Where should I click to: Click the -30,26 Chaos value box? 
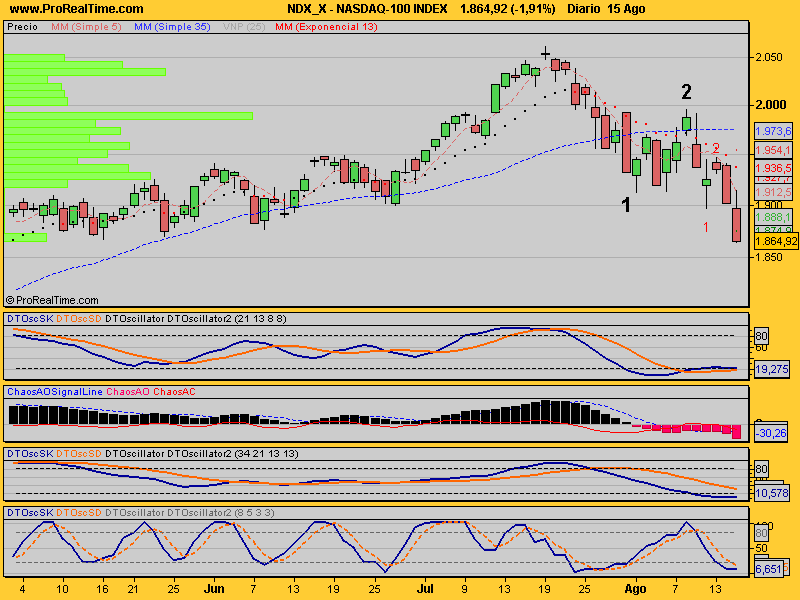pyautogui.click(x=771, y=433)
